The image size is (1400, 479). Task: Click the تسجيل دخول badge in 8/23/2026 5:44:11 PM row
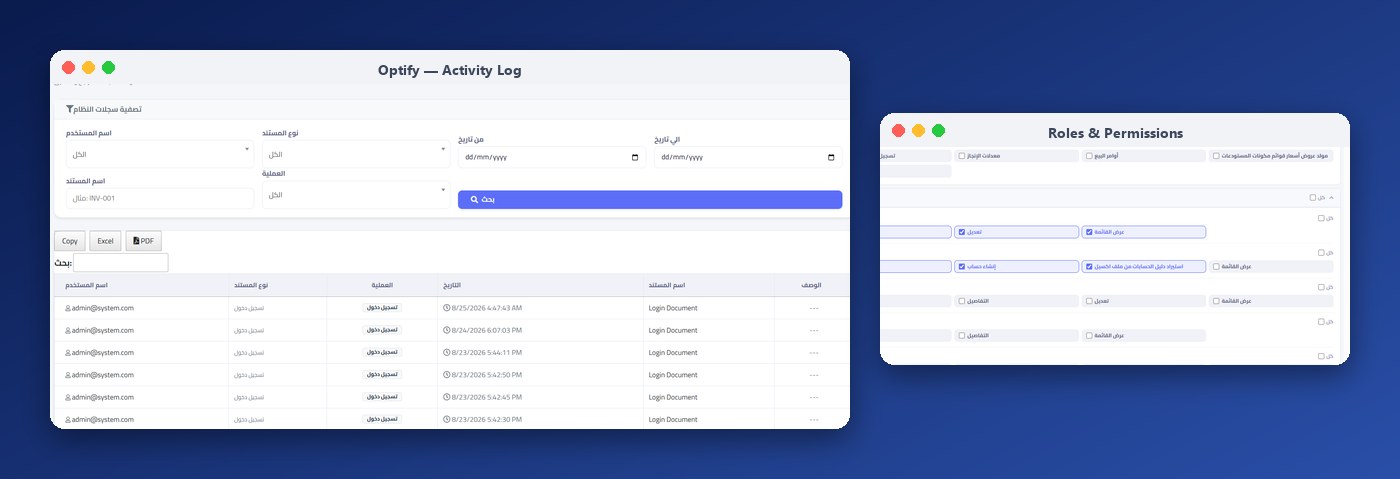382,352
